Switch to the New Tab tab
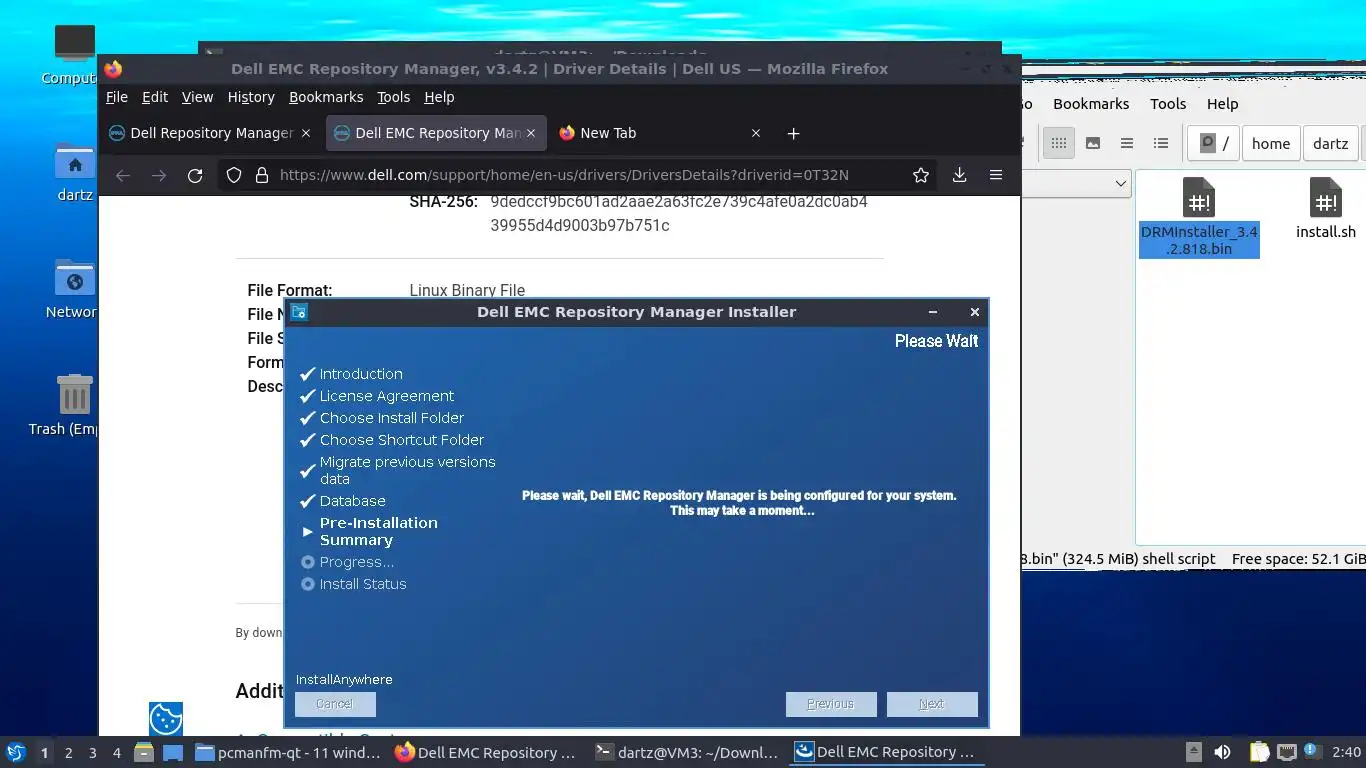The image size is (1366, 768). click(x=662, y=133)
